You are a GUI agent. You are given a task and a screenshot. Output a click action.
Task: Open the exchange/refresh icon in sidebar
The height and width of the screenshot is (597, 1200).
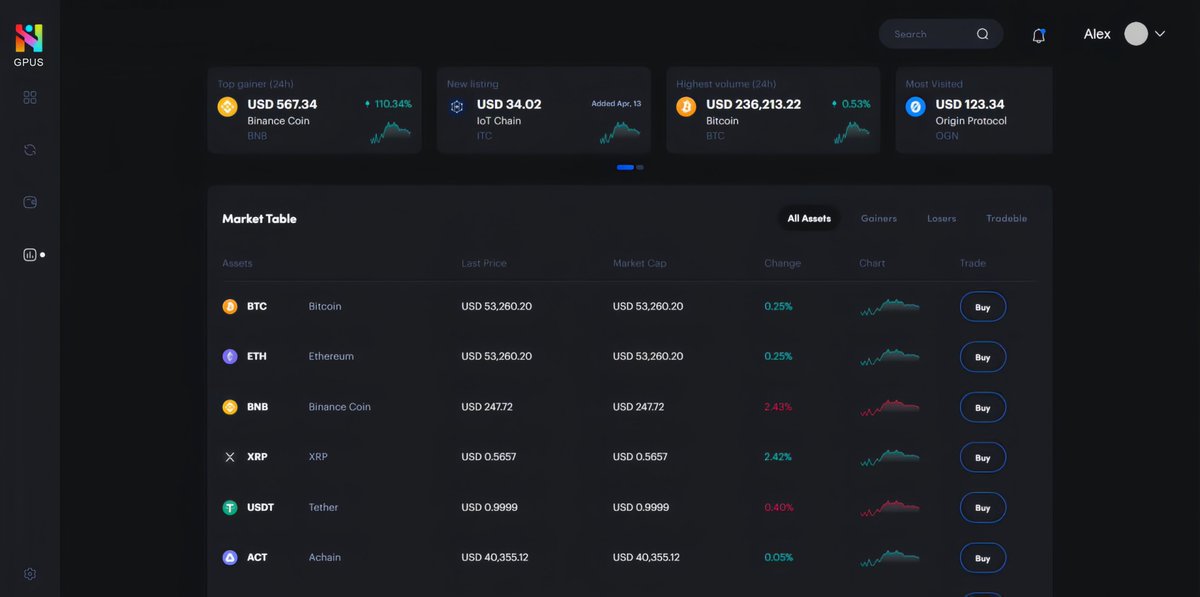tap(30, 150)
